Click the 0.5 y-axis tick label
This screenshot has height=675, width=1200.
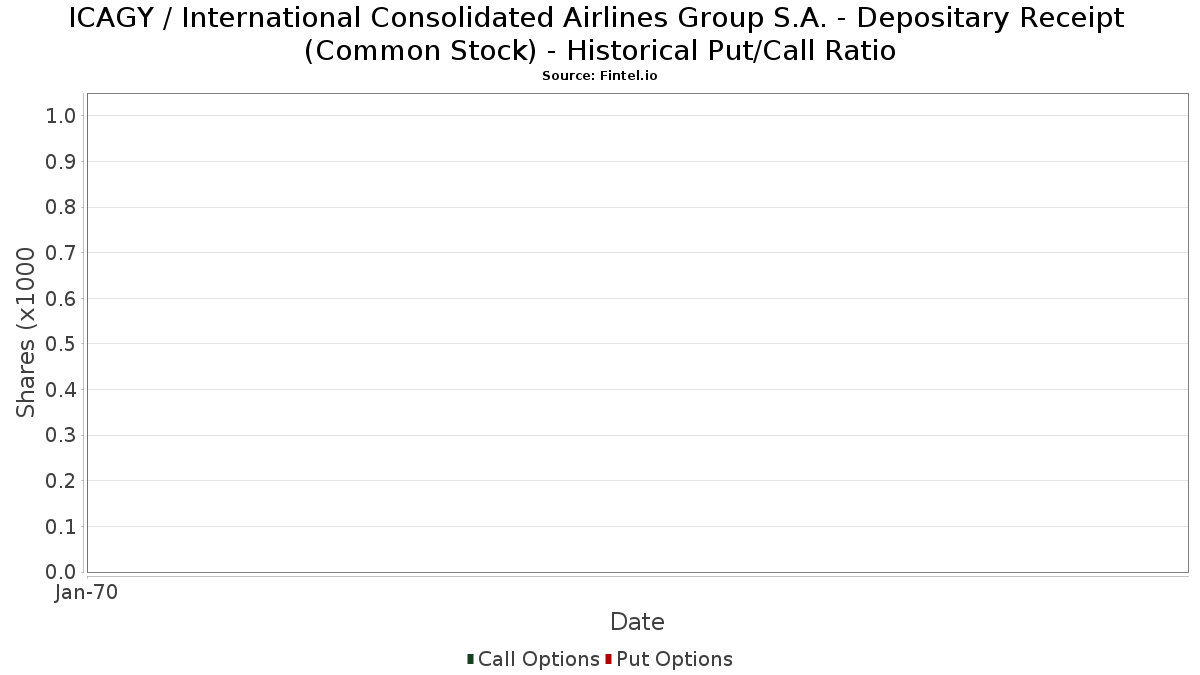pos(61,344)
